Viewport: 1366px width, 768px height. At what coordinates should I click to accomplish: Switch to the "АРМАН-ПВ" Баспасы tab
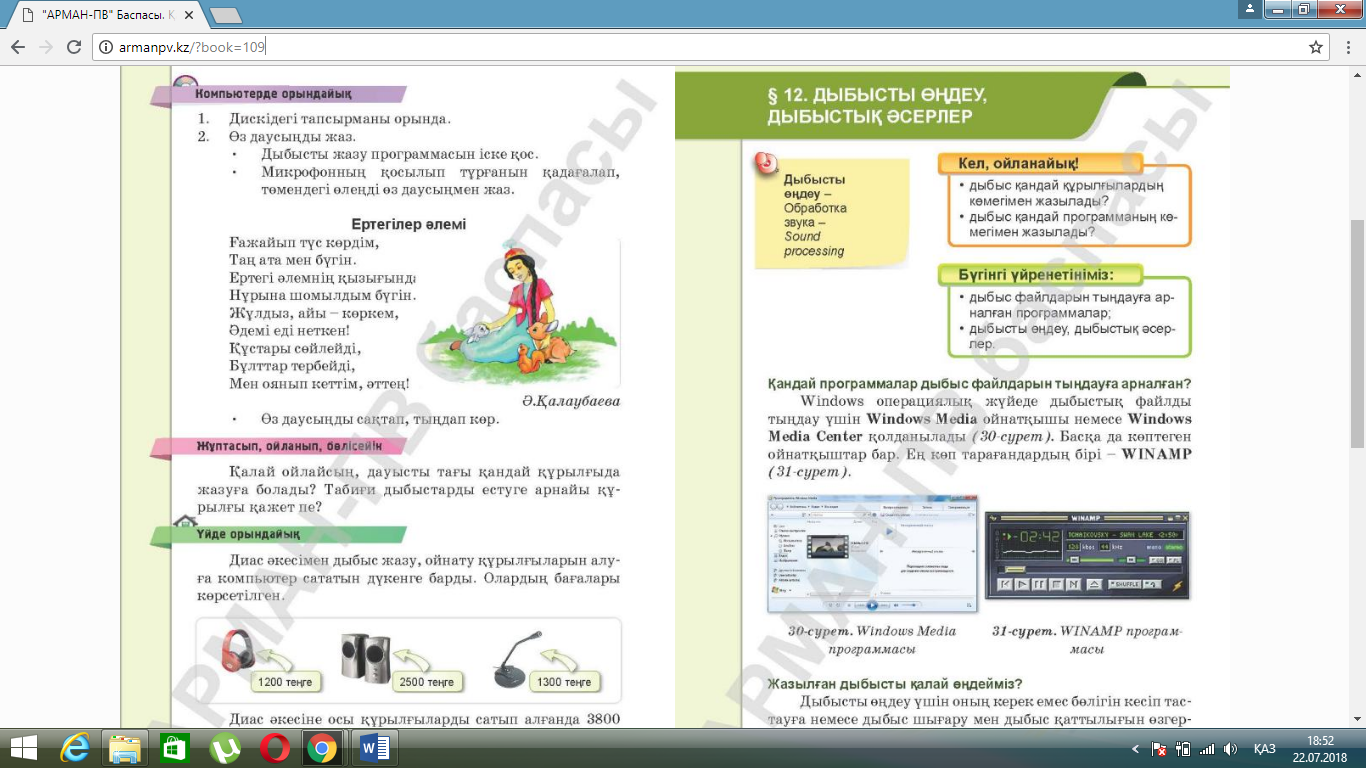(x=104, y=15)
